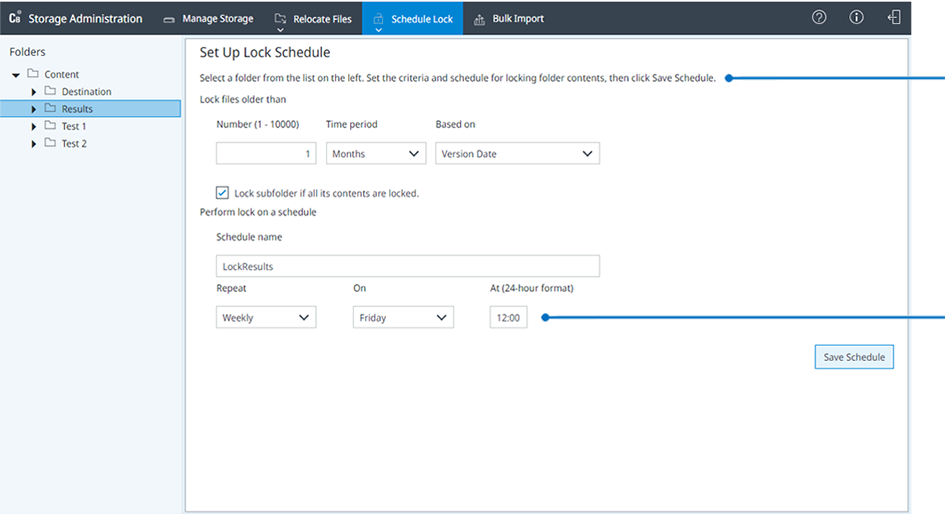Open the Based on Version Date dropdown
The image size is (945, 514).
point(517,154)
